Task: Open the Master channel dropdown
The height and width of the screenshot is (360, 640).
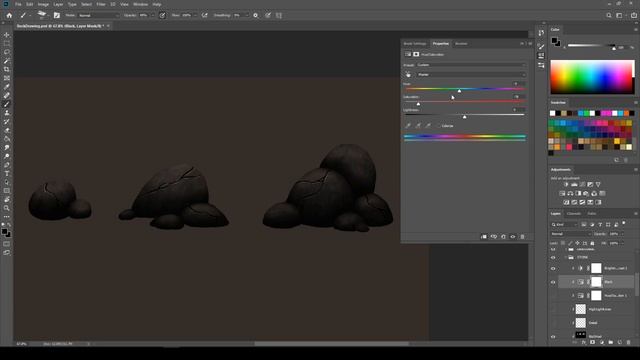Action: (x=471, y=75)
